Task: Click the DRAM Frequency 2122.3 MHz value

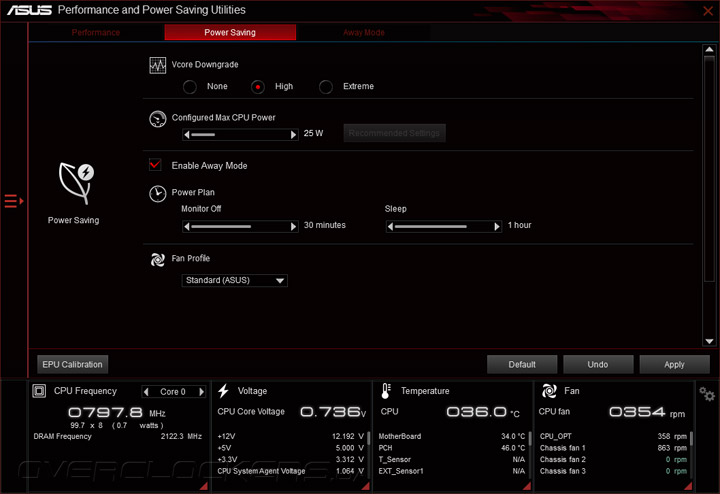Action: tap(181, 436)
